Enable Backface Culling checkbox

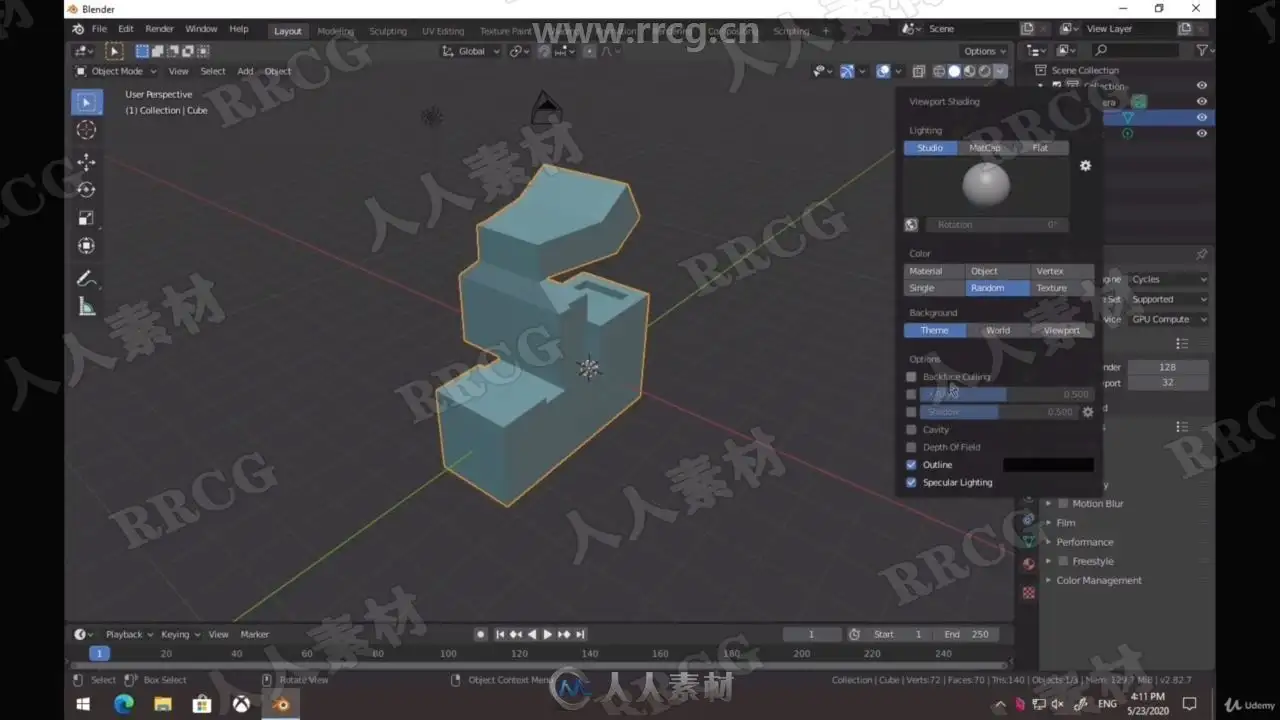(911, 377)
